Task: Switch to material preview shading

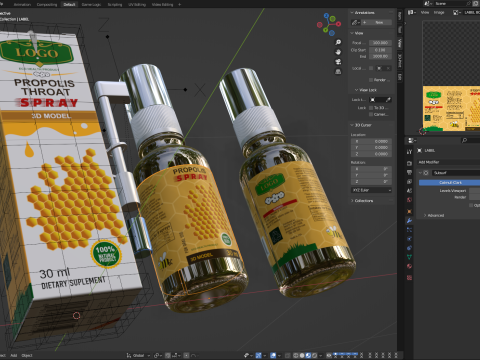Action: click(x=308, y=355)
